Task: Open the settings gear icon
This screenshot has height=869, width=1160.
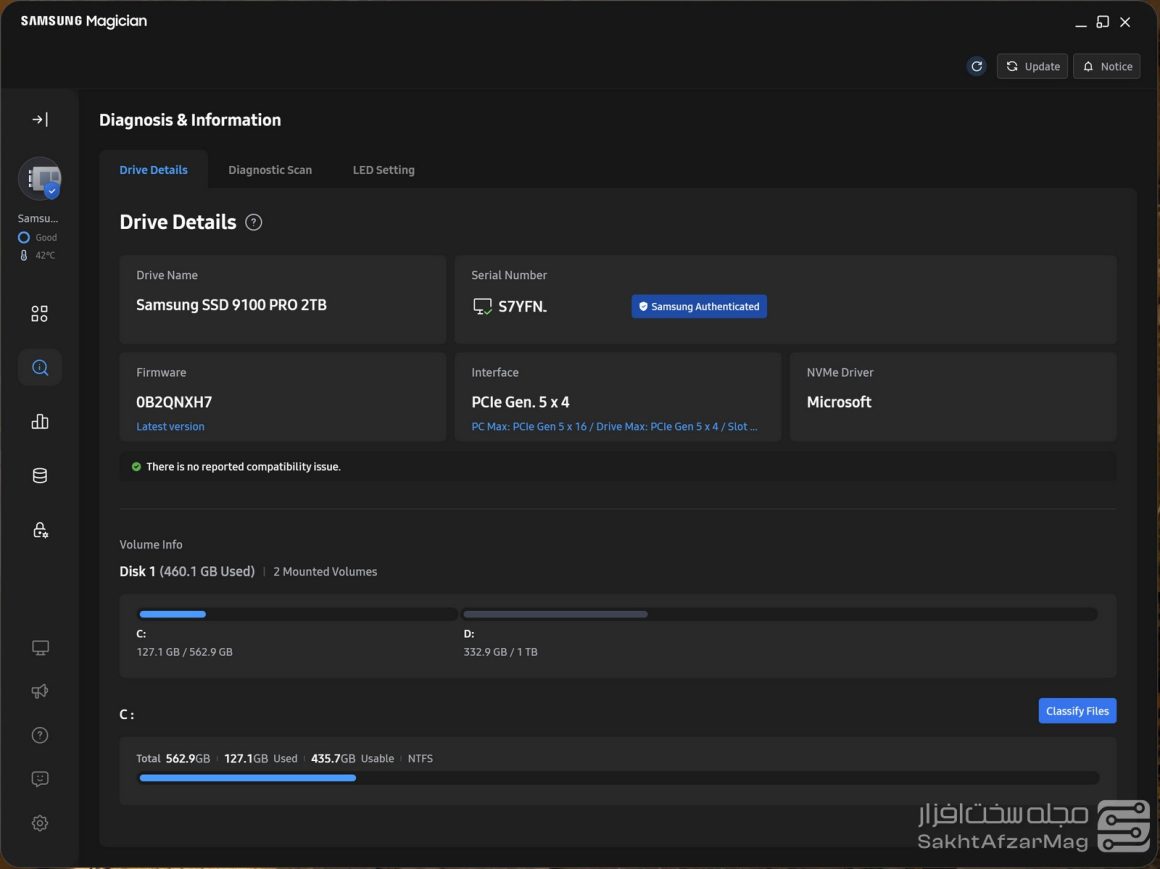Action: [x=40, y=823]
